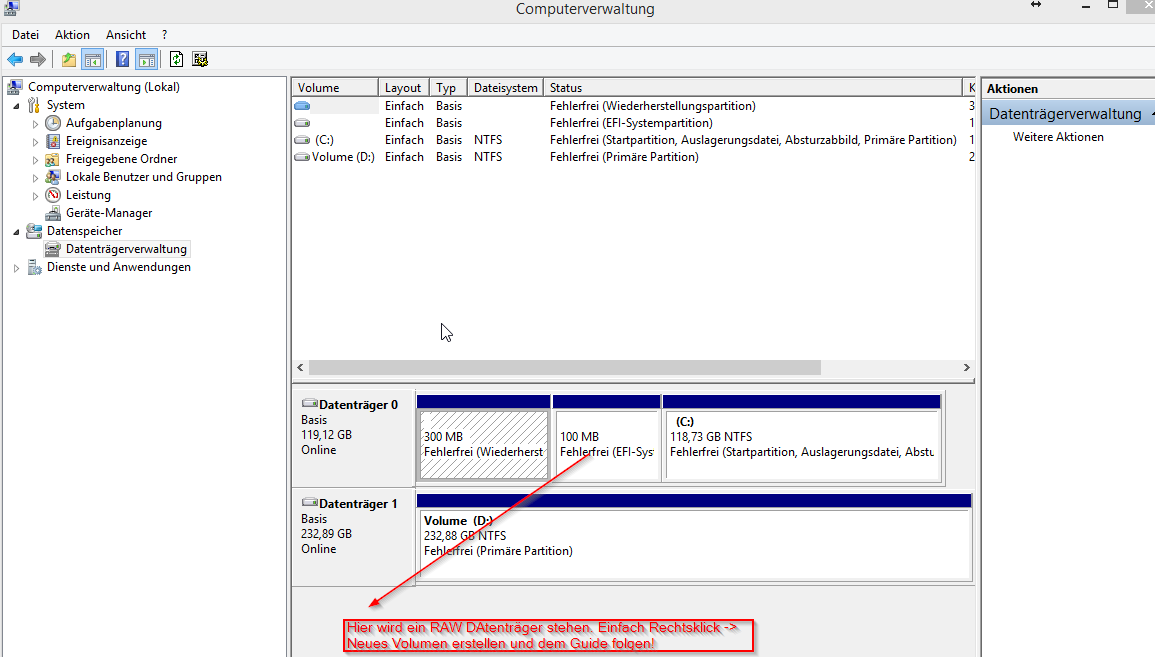Click the Datenspeicher icon
The width and height of the screenshot is (1155, 657).
point(34,231)
